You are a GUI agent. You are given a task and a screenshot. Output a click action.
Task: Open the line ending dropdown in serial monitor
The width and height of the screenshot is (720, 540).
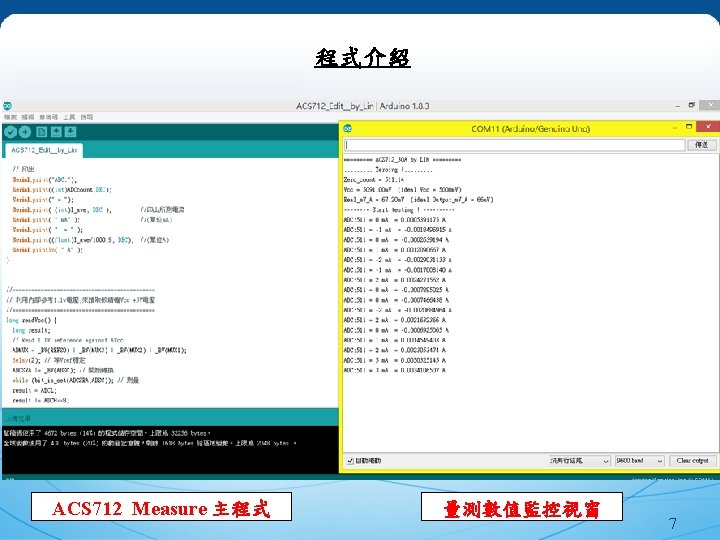click(579, 461)
